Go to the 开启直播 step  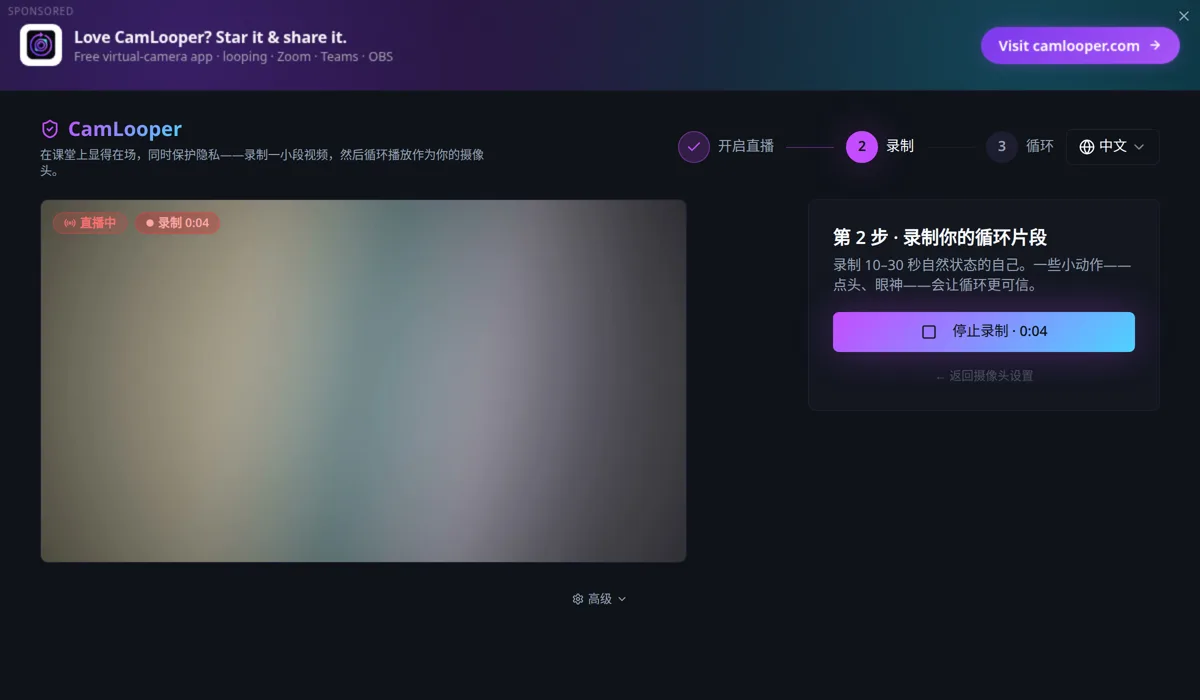pos(746,146)
